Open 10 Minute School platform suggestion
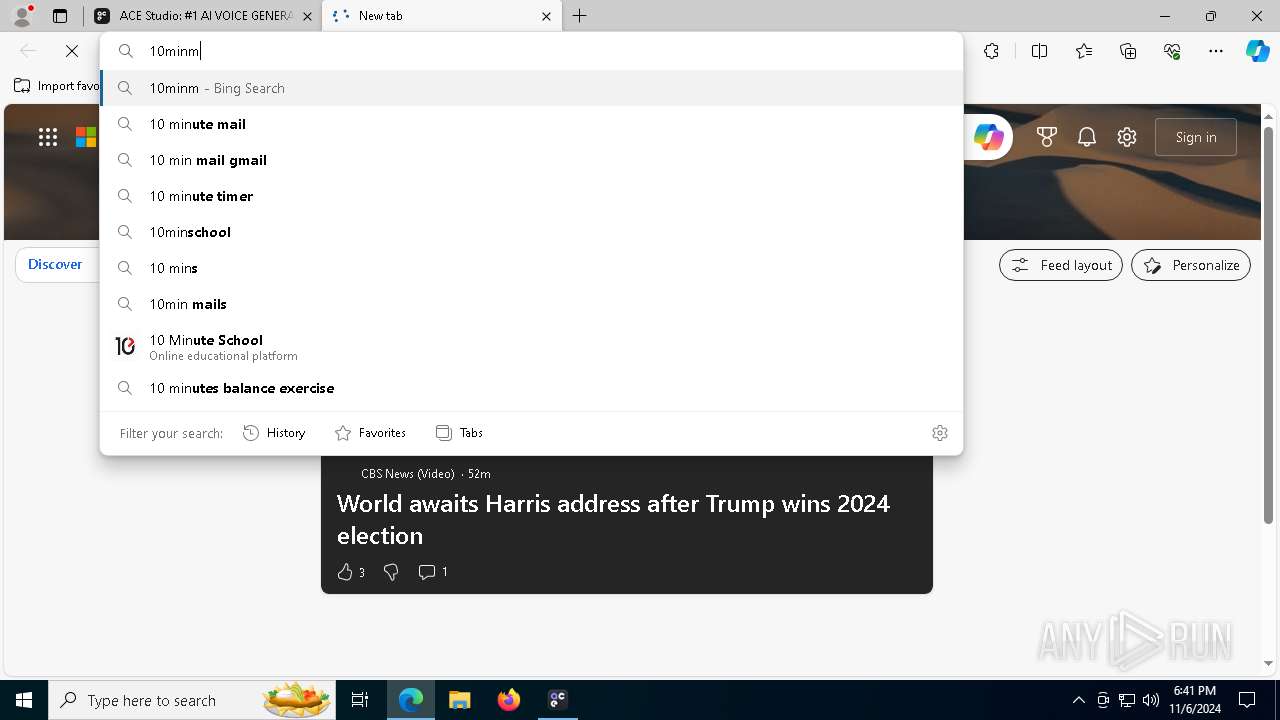Viewport: 1280px width, 720px height. [532, 346]
